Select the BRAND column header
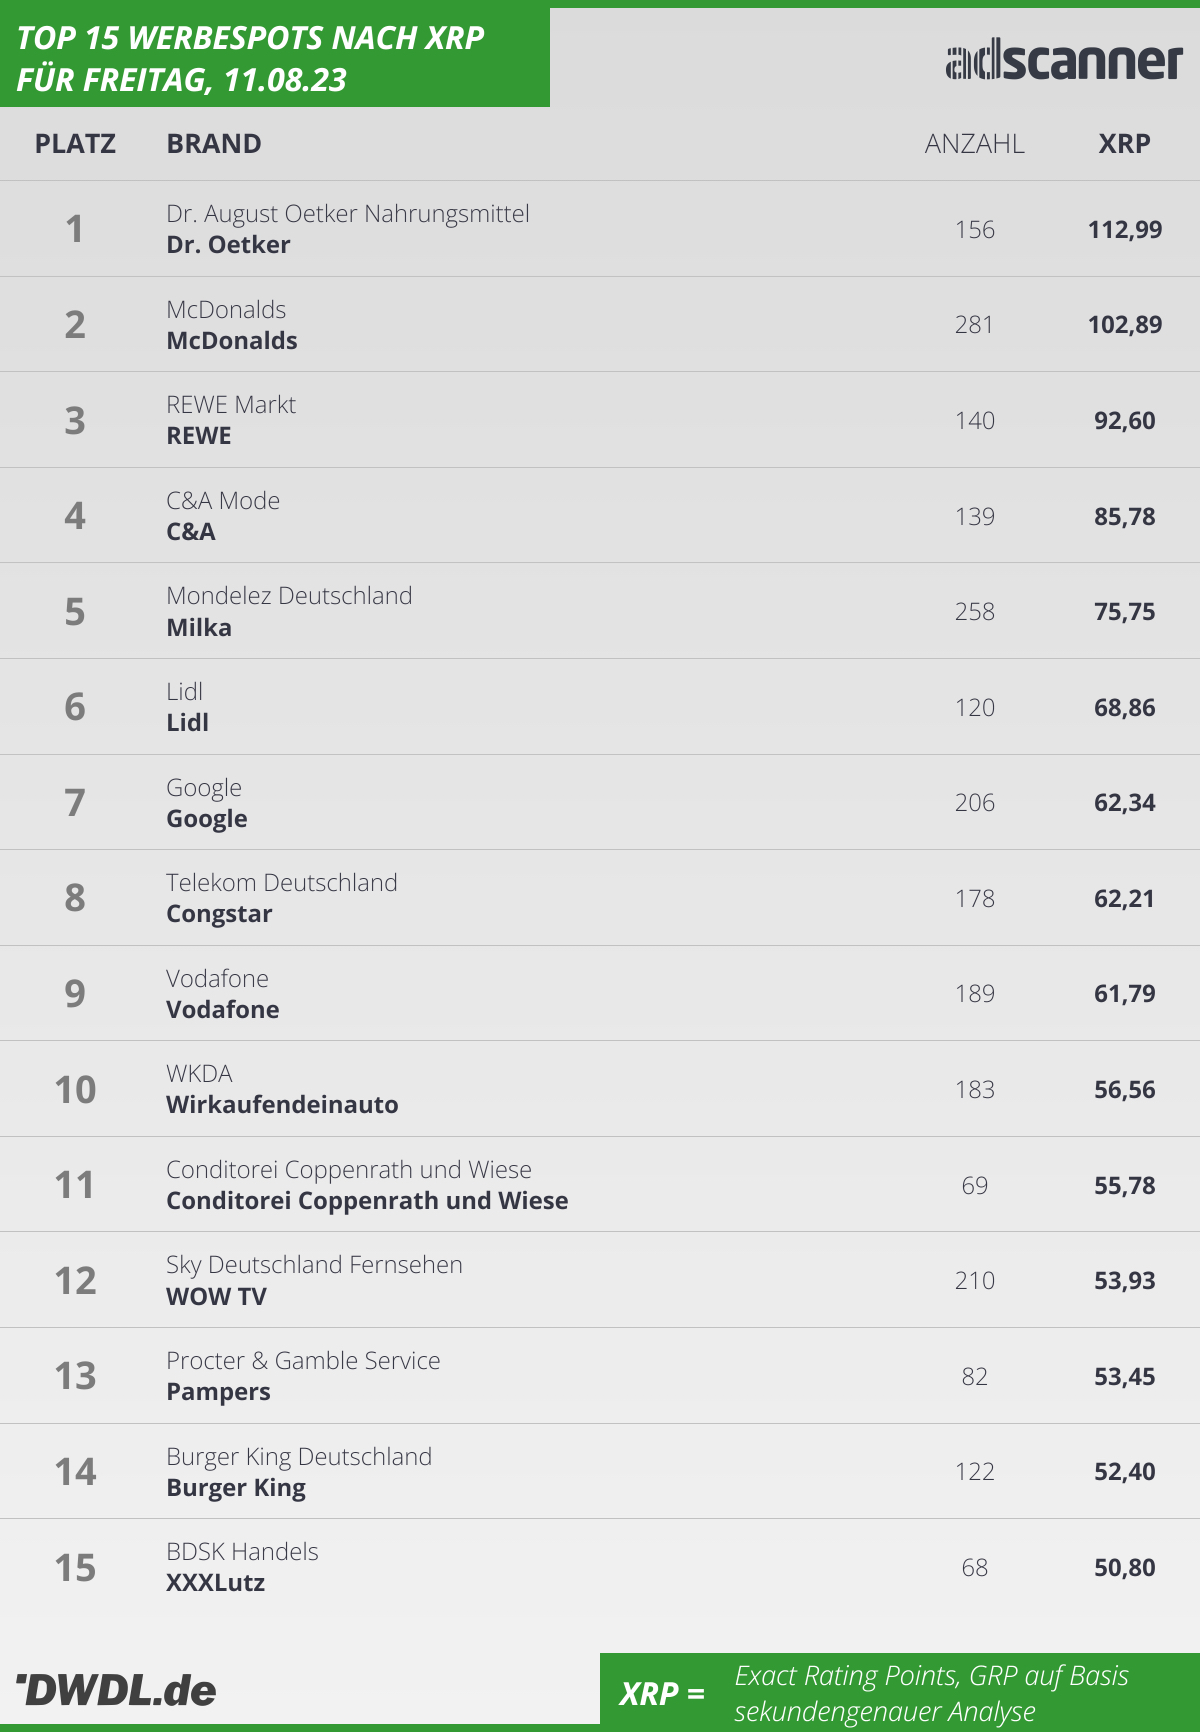This screenshot has width=1200, height=1732. [x=214, y=144]
